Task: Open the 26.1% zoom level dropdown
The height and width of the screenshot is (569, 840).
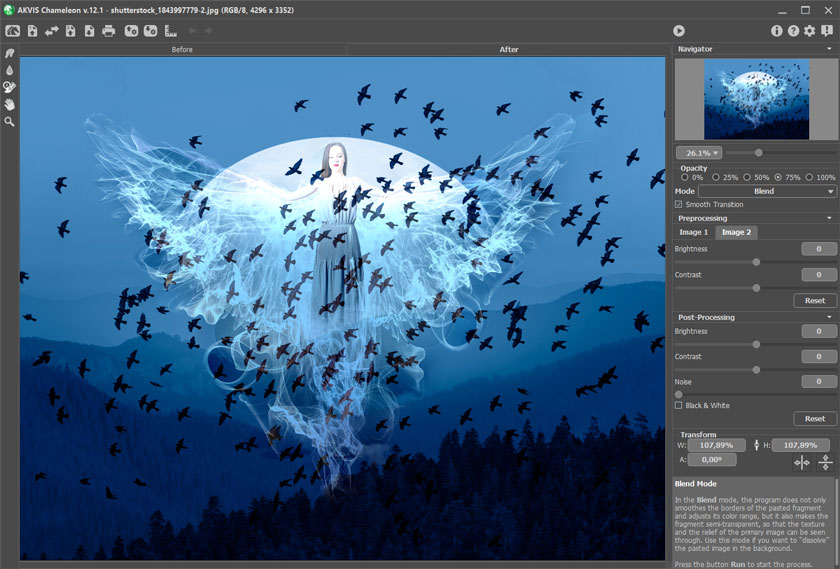Action: click(x=699, y=153)
